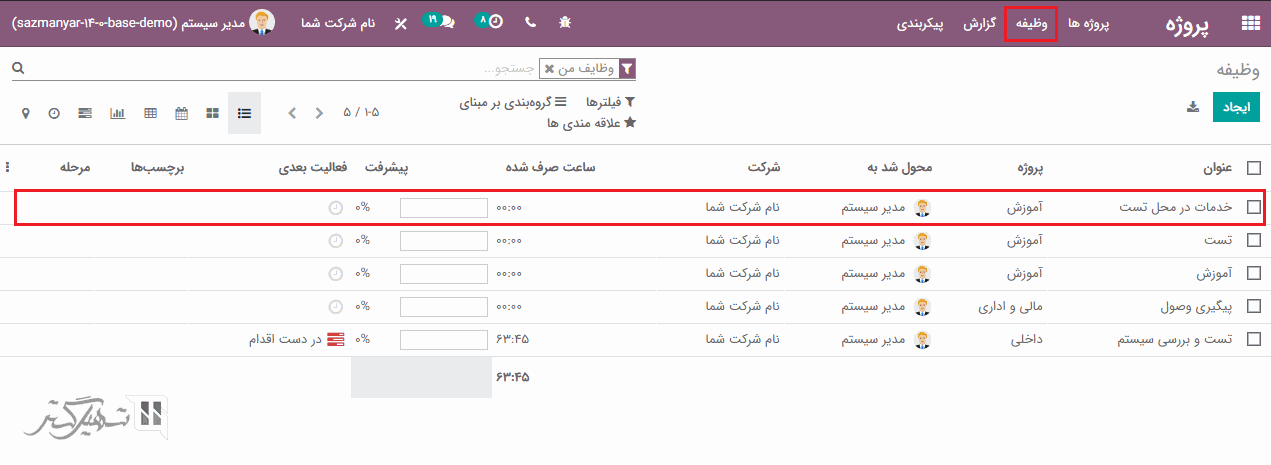
Task: Click the progress bar of تست task
Action: [x=443, y=241]
